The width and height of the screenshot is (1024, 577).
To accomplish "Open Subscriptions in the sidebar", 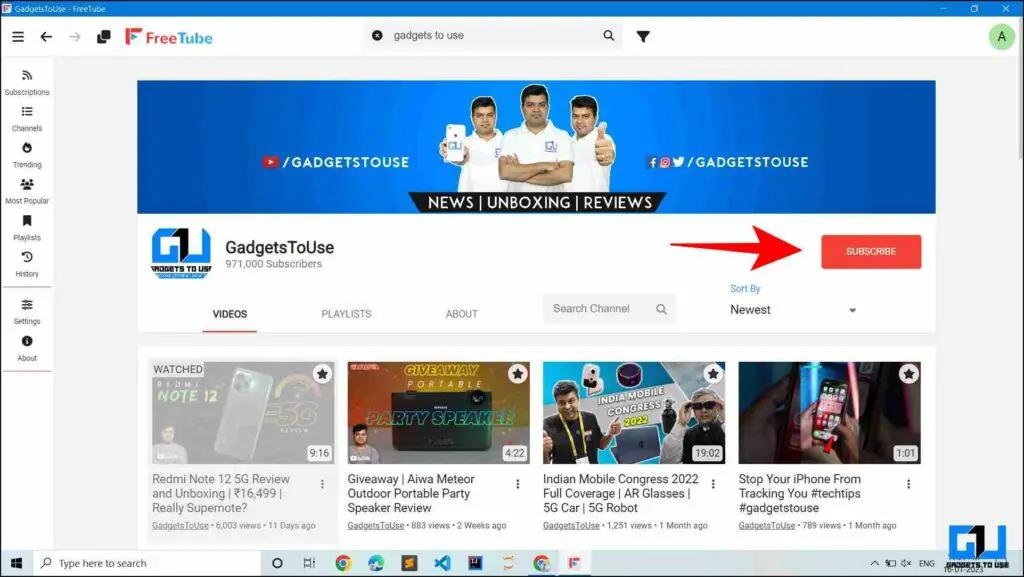I will pyautogui.click(x=27, y=82).
